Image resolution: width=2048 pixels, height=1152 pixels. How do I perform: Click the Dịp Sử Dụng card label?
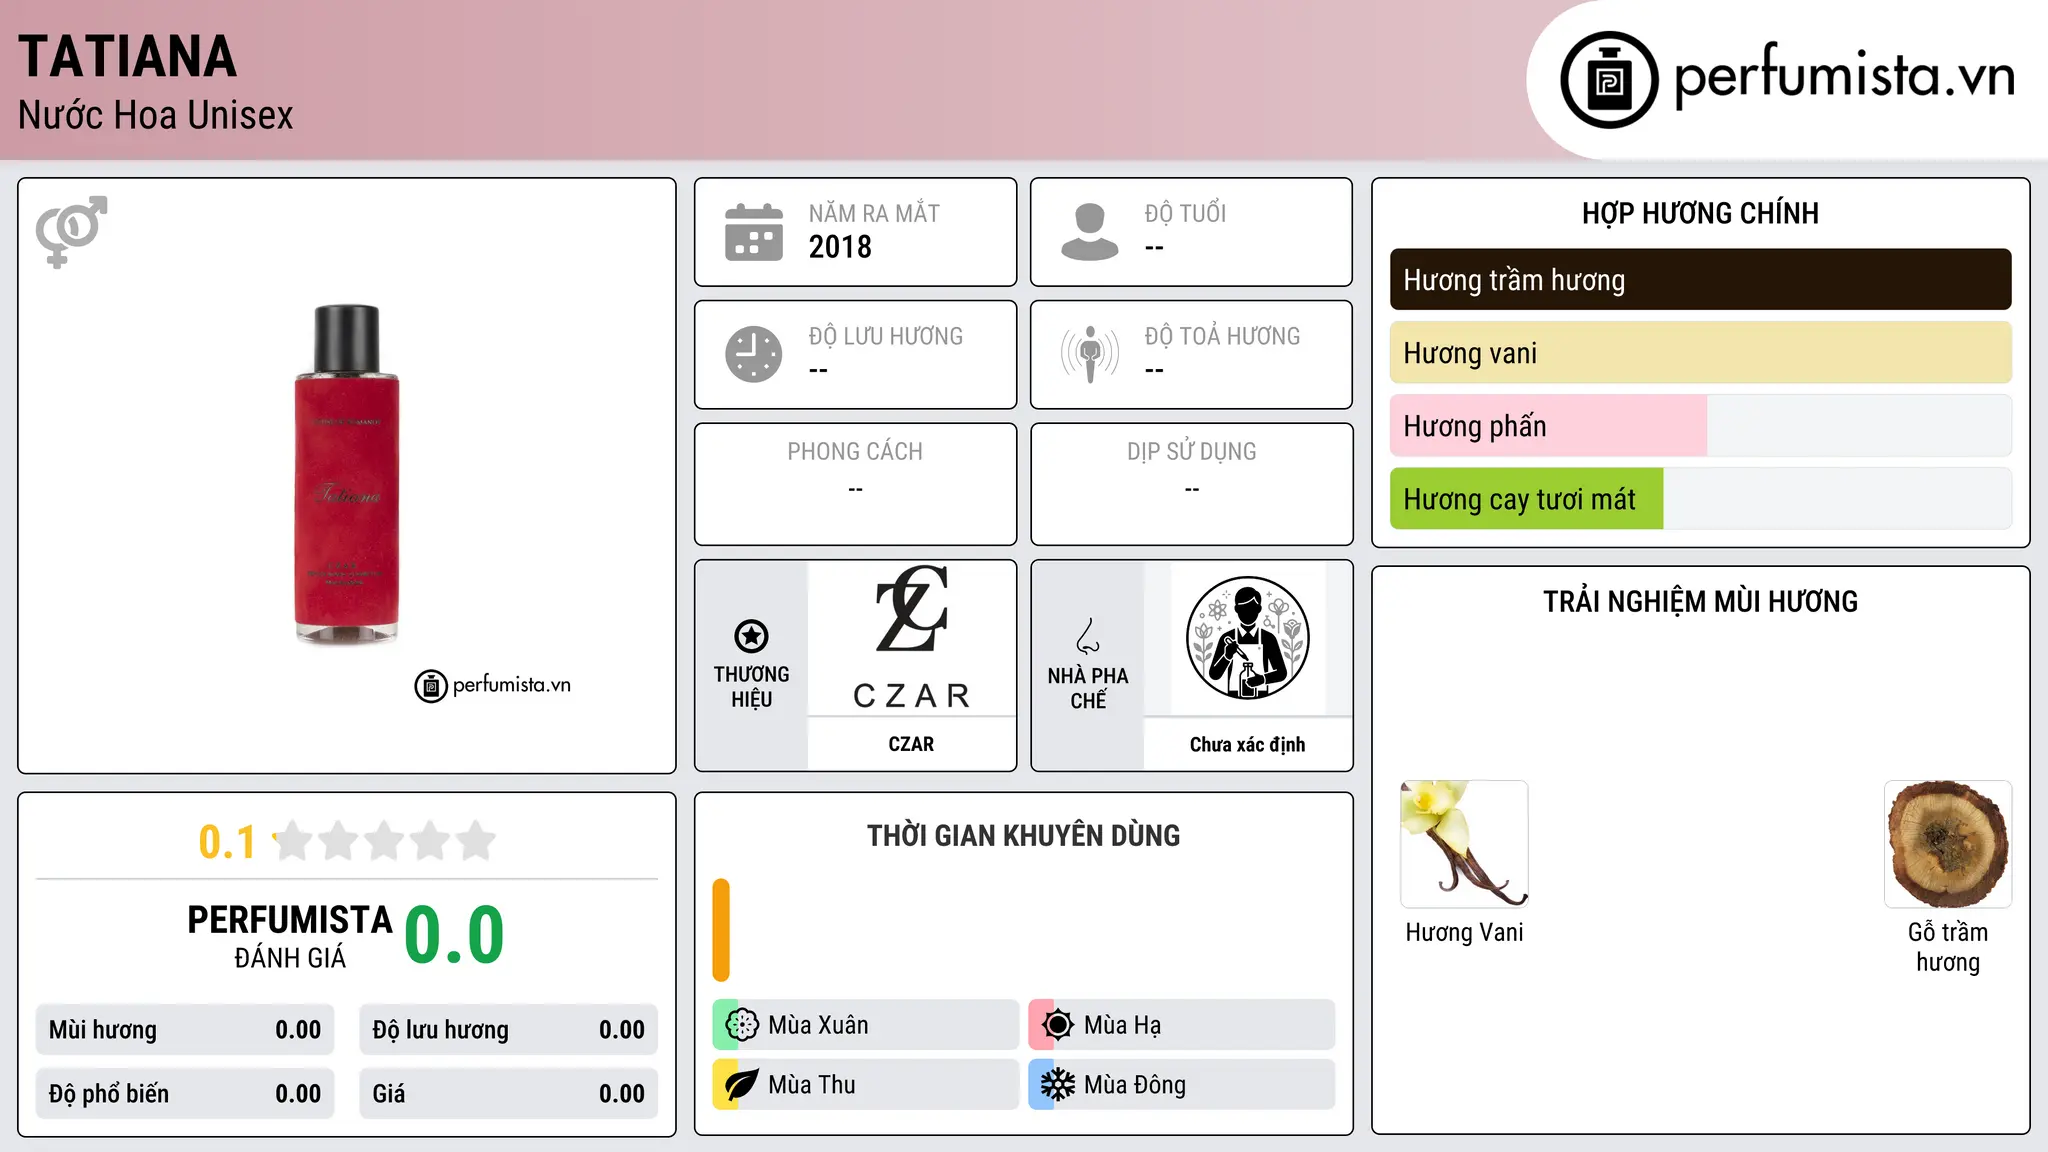[1192, 452]
